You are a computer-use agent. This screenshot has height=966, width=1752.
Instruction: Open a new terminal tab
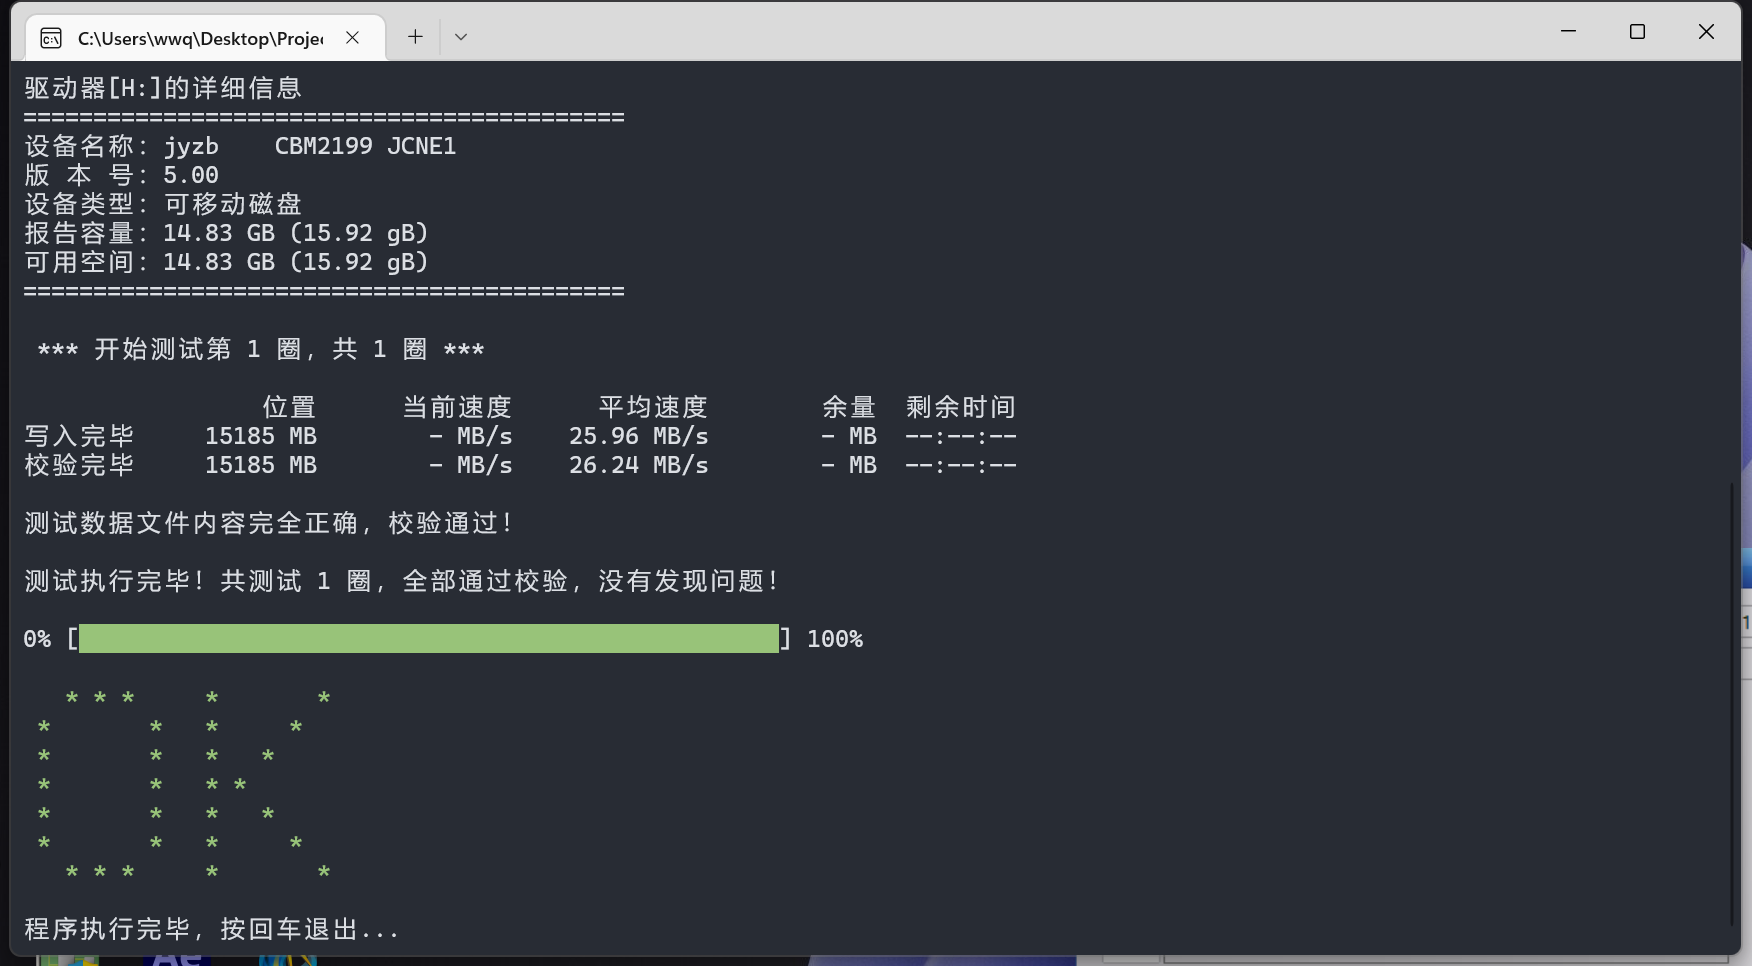[415, 37]
